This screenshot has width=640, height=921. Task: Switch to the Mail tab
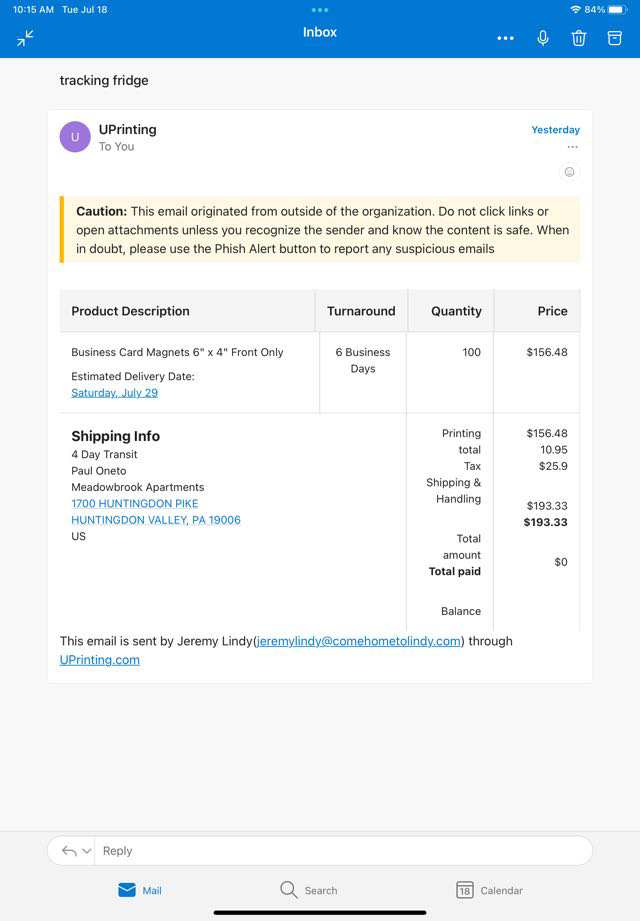pyautogui.click(x=140, y=890)
